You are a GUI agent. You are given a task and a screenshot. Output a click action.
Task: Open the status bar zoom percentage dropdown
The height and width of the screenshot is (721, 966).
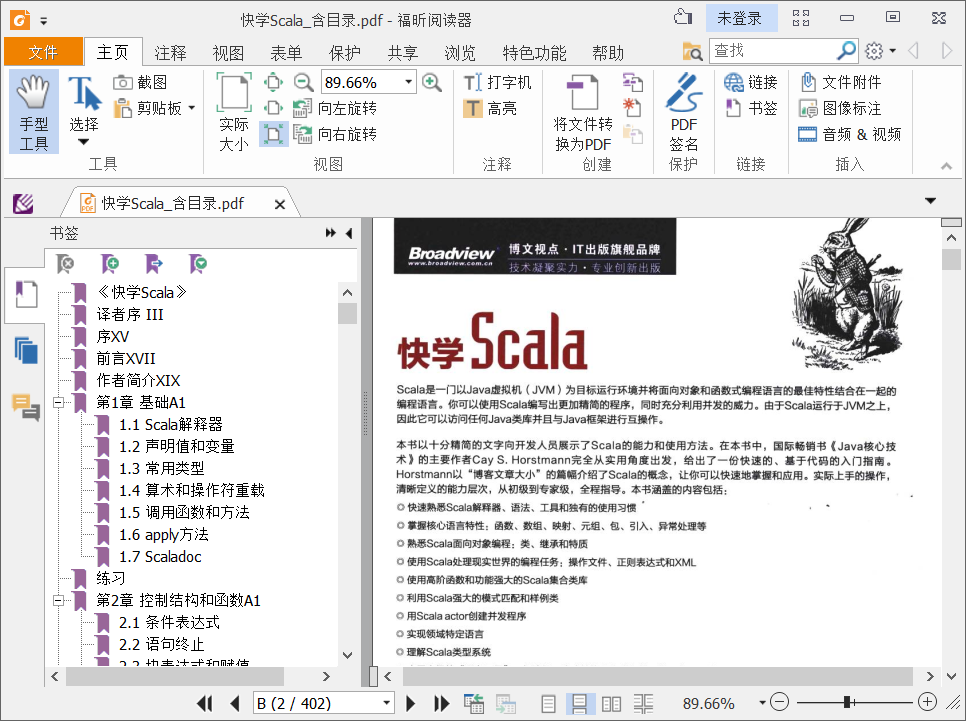click(762, 703)
